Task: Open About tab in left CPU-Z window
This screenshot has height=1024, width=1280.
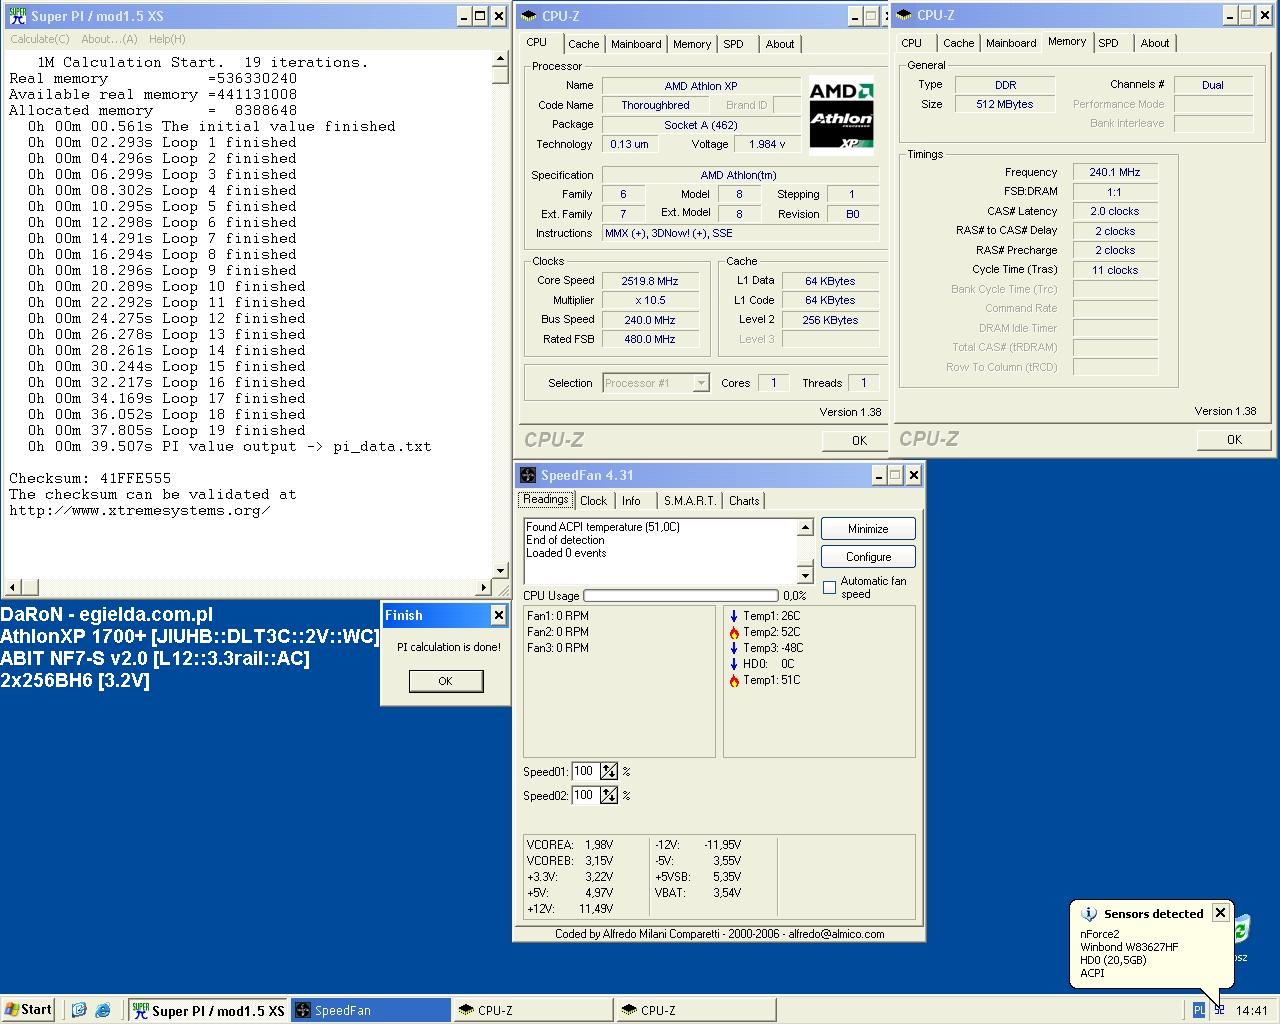Action: click(x=780, y=44)
